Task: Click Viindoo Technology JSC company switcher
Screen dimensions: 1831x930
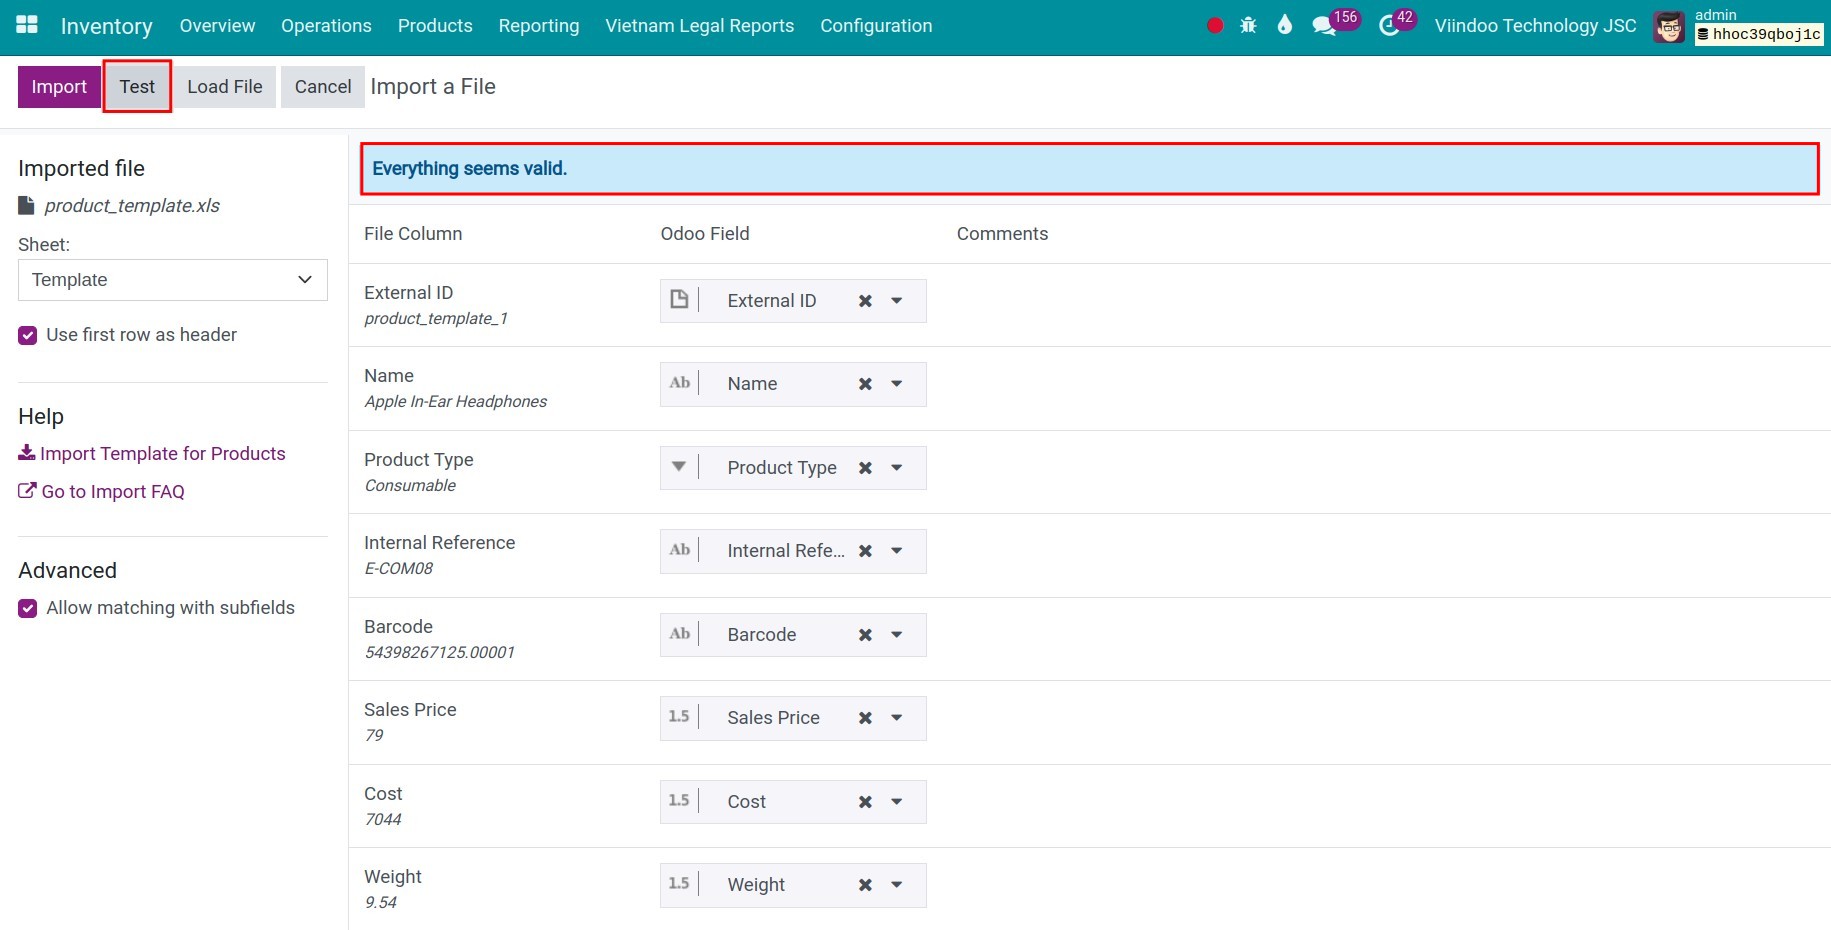Action: pyautogui.click(x=1536, y=26)
